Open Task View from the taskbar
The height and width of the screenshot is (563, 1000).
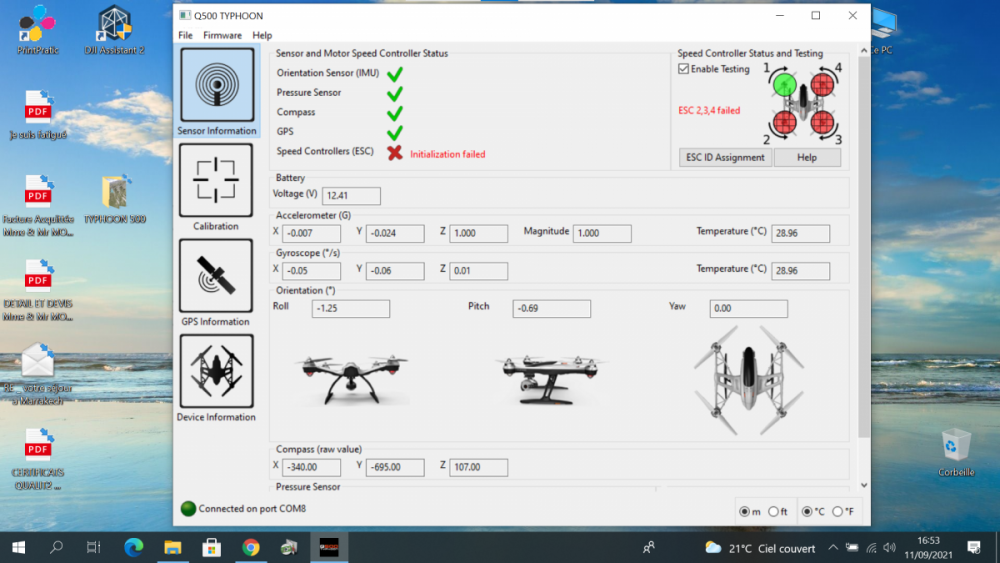coord(94,547)
